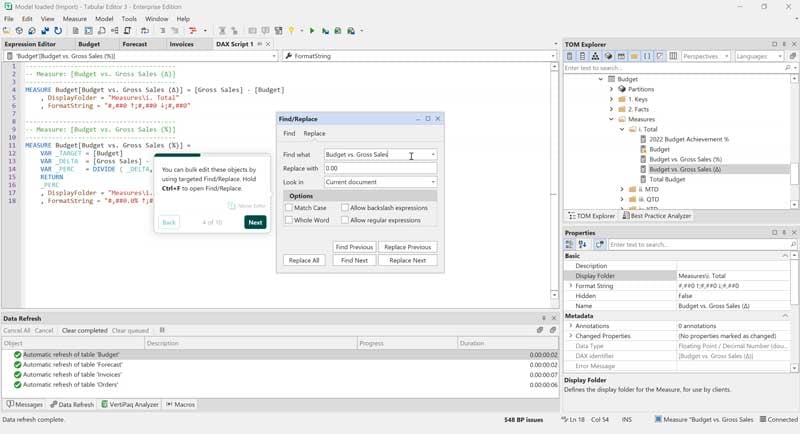The height and width of the screenshot is (434, 800).
Task: Close the DAX Script 1 tab
Action: (x=268, y=44)
